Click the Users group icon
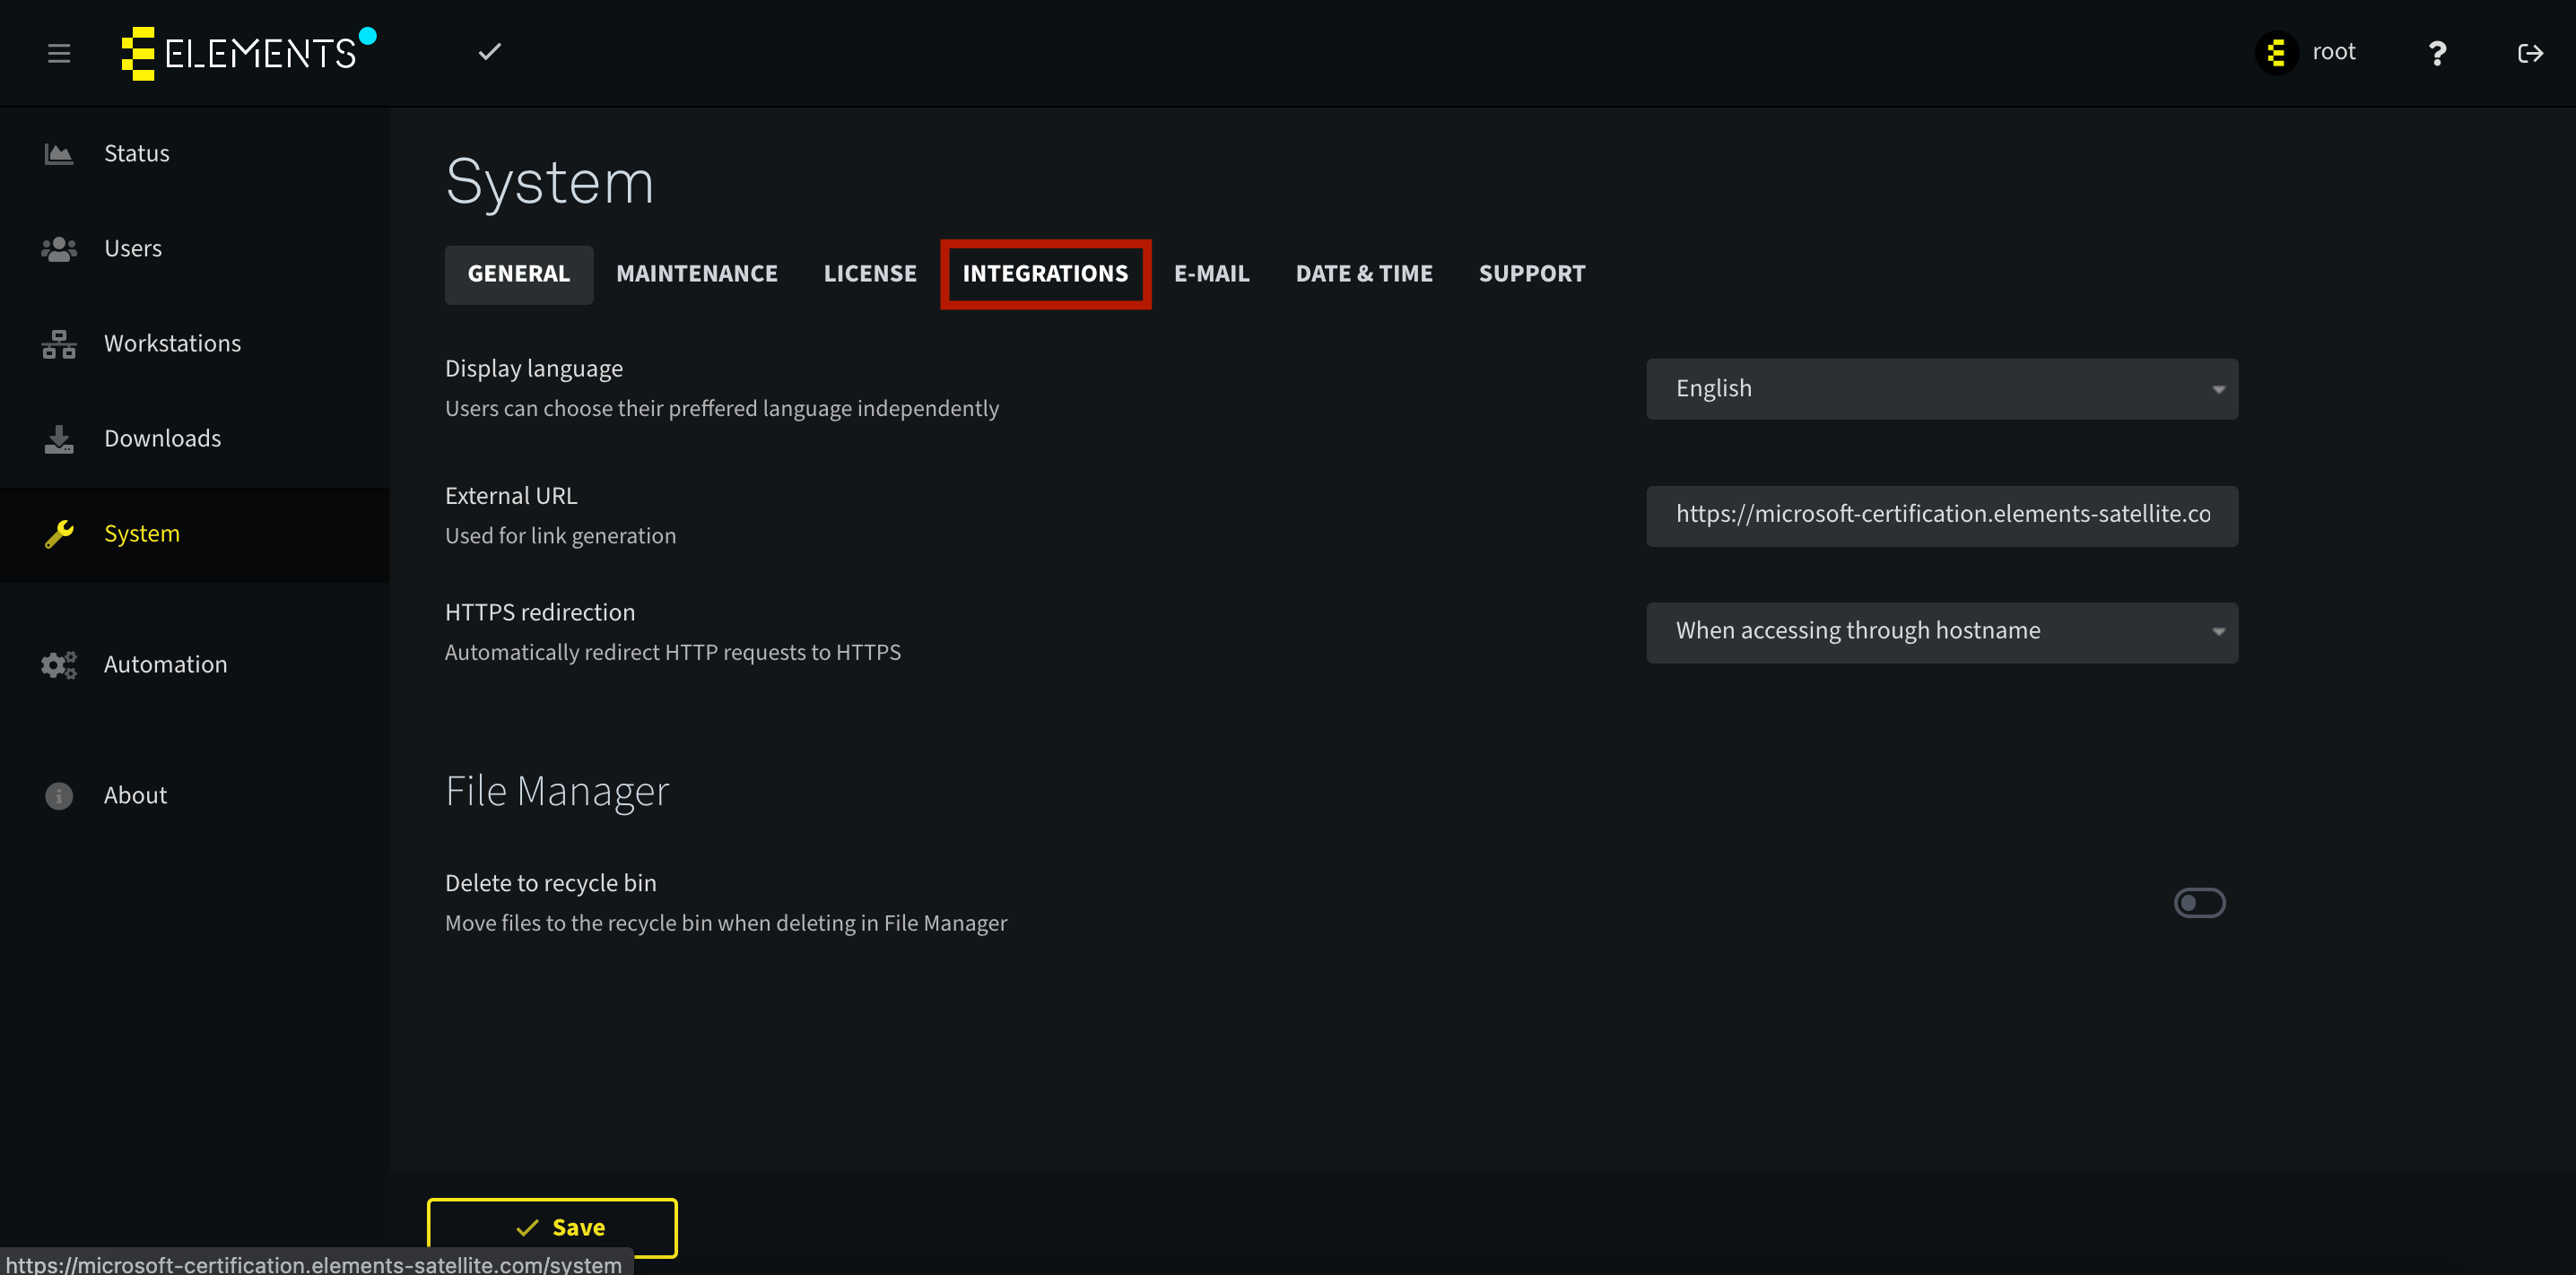The image size is (2576, 1275). [59, 249]
